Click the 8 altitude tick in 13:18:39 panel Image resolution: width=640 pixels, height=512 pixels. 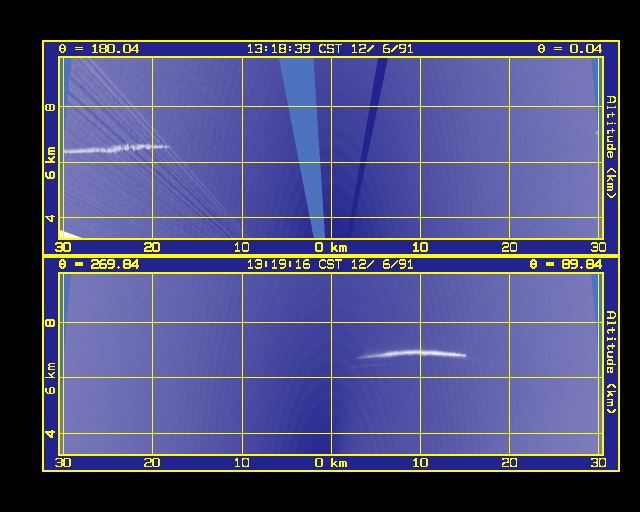[50, 107]
